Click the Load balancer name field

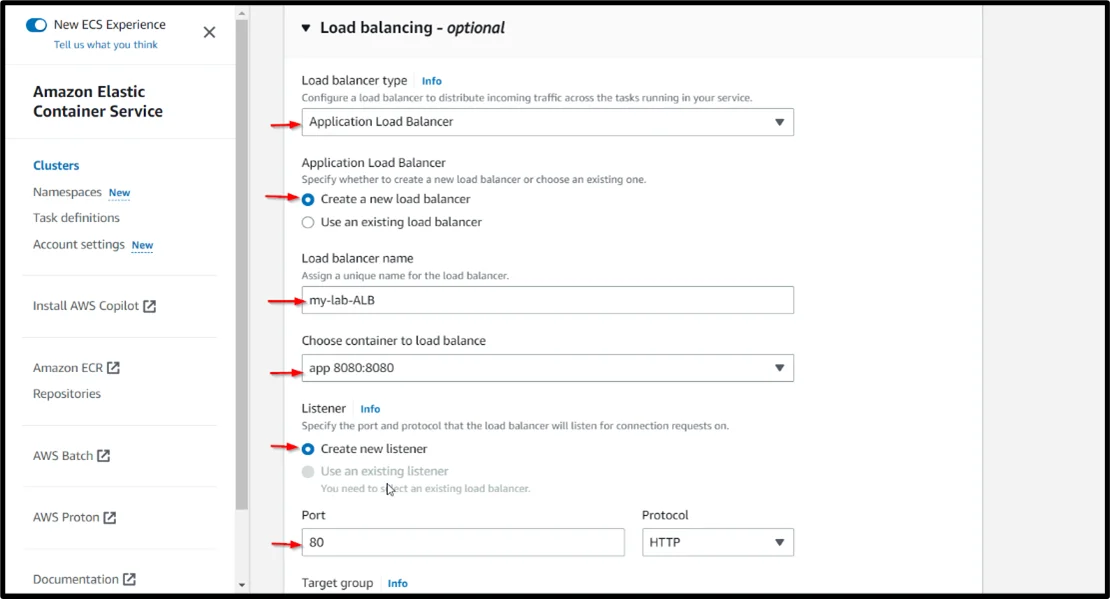(547, 300)
